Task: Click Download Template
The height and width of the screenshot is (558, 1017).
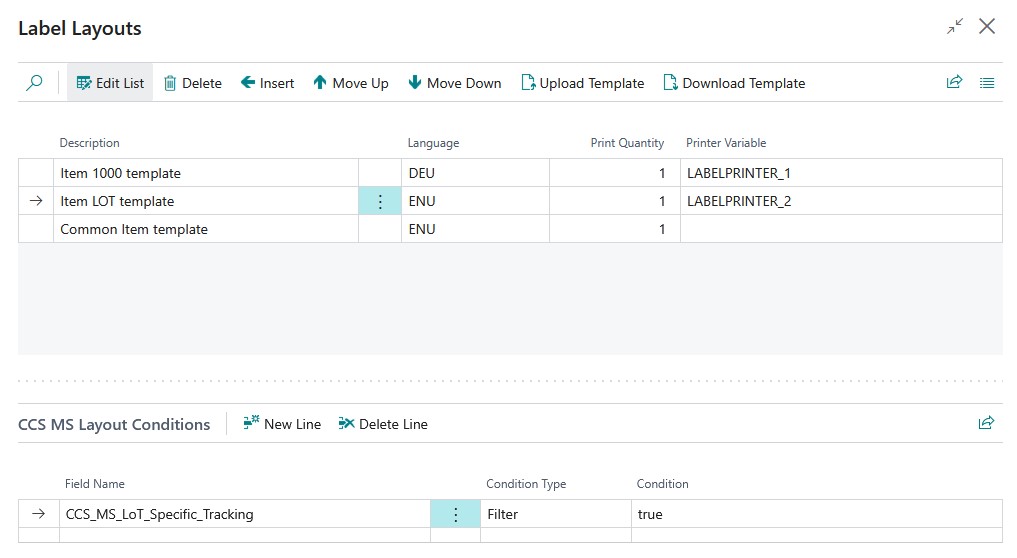Action: 733,83
